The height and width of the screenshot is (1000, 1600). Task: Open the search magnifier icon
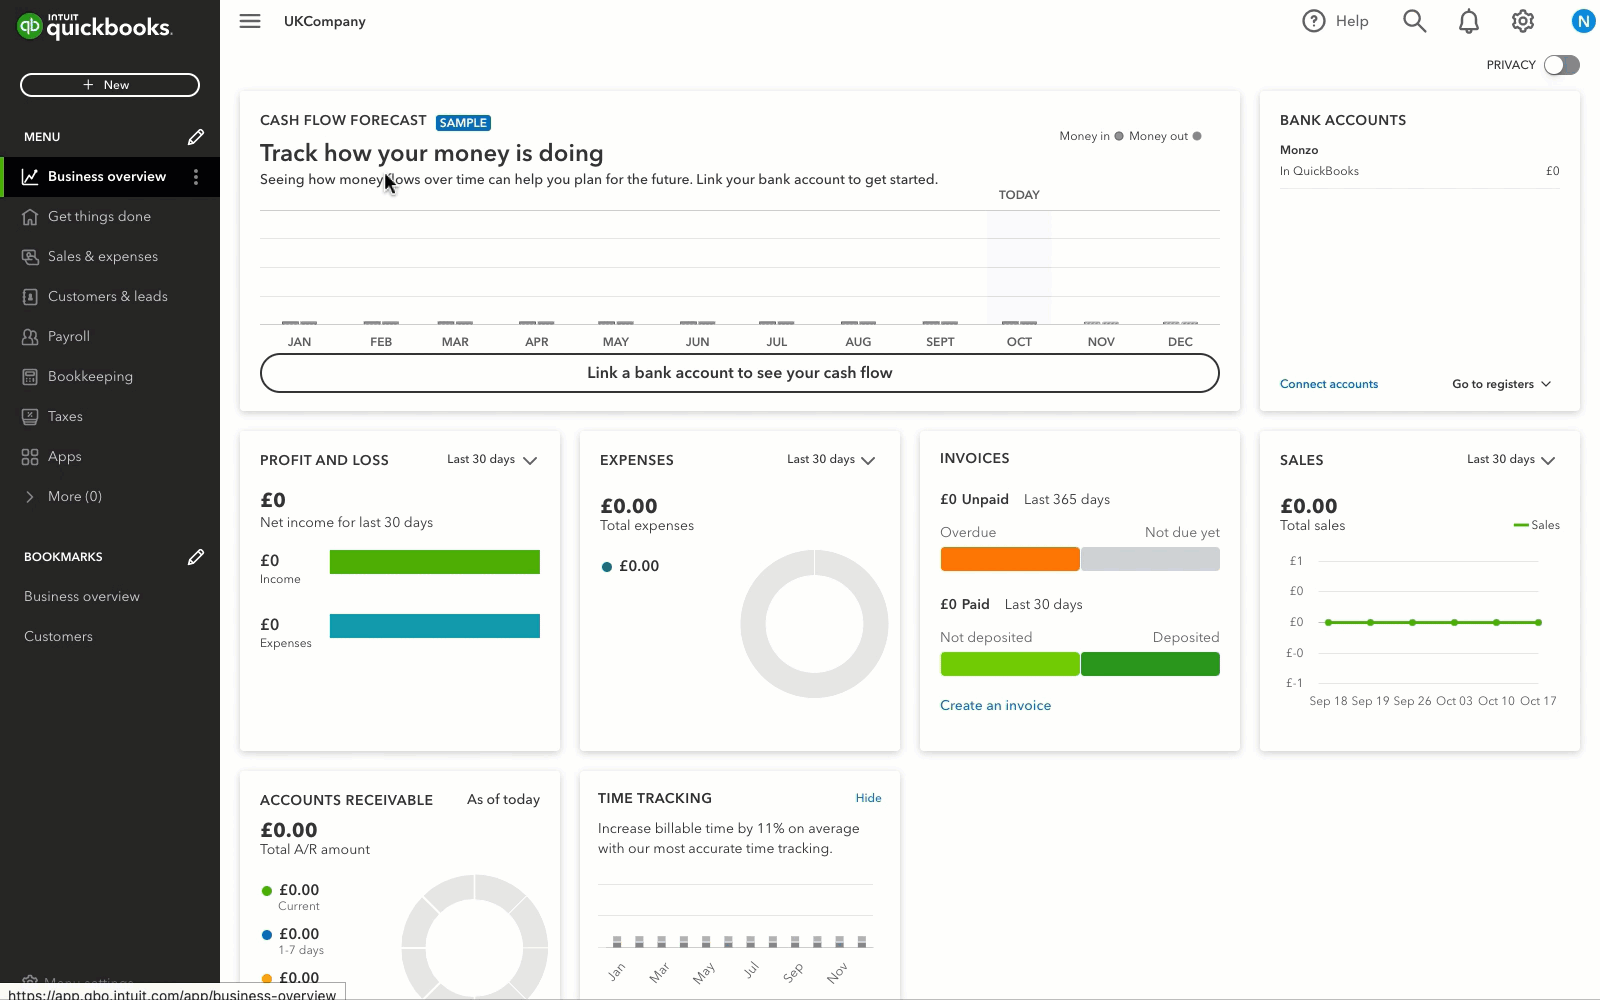[x=1414, y=21]
